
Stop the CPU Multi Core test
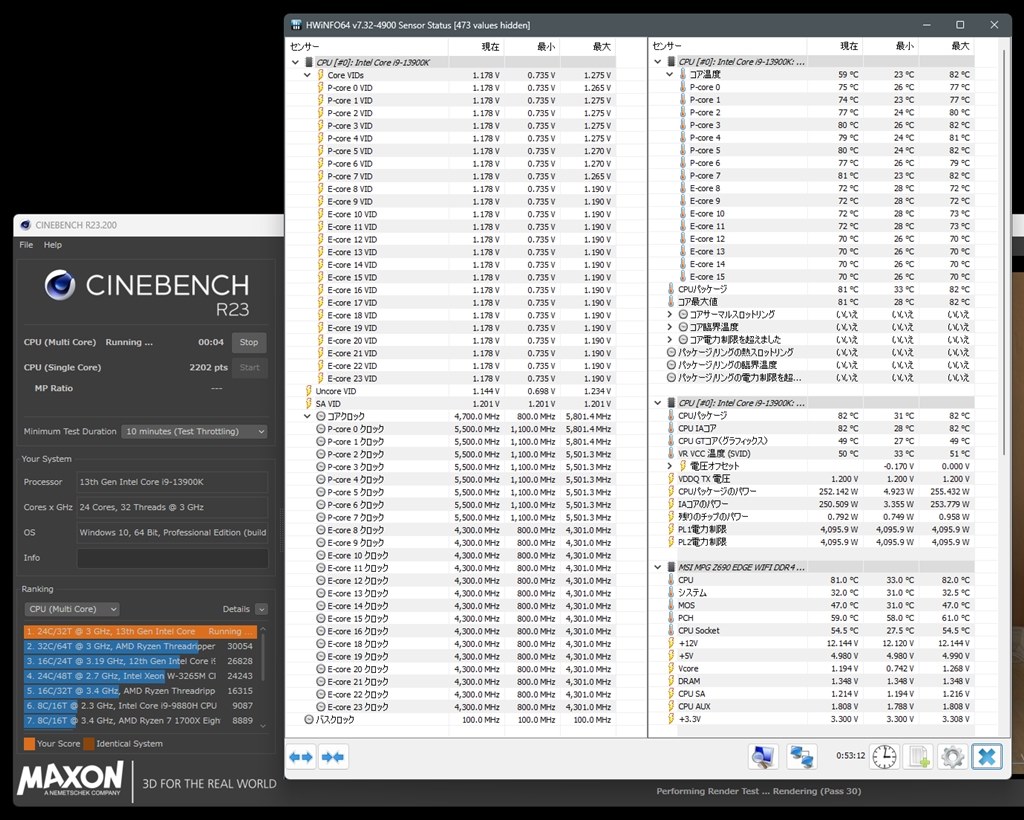point(249,342)
